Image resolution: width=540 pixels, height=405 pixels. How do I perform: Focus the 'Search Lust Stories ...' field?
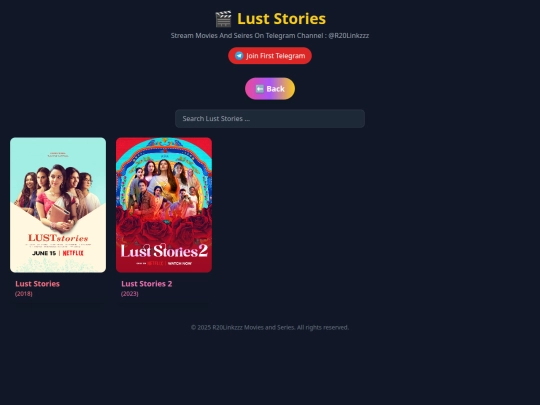click(x=270, y=119)
